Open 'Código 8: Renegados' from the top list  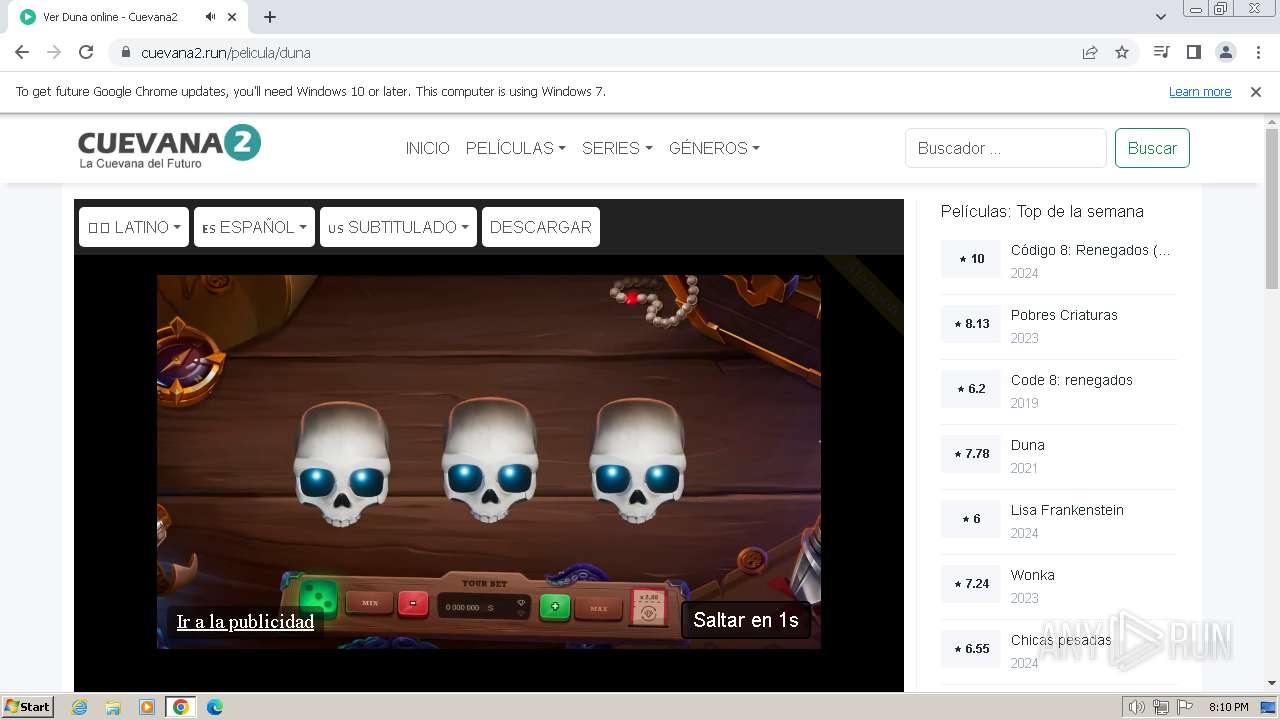[1090, 250]
